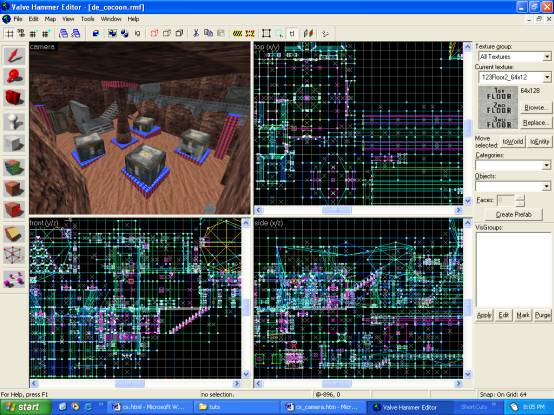Click the scissors Cut icon
This screenshot has height=415, width=554.
pyautogui.click(x=196, y=34)
